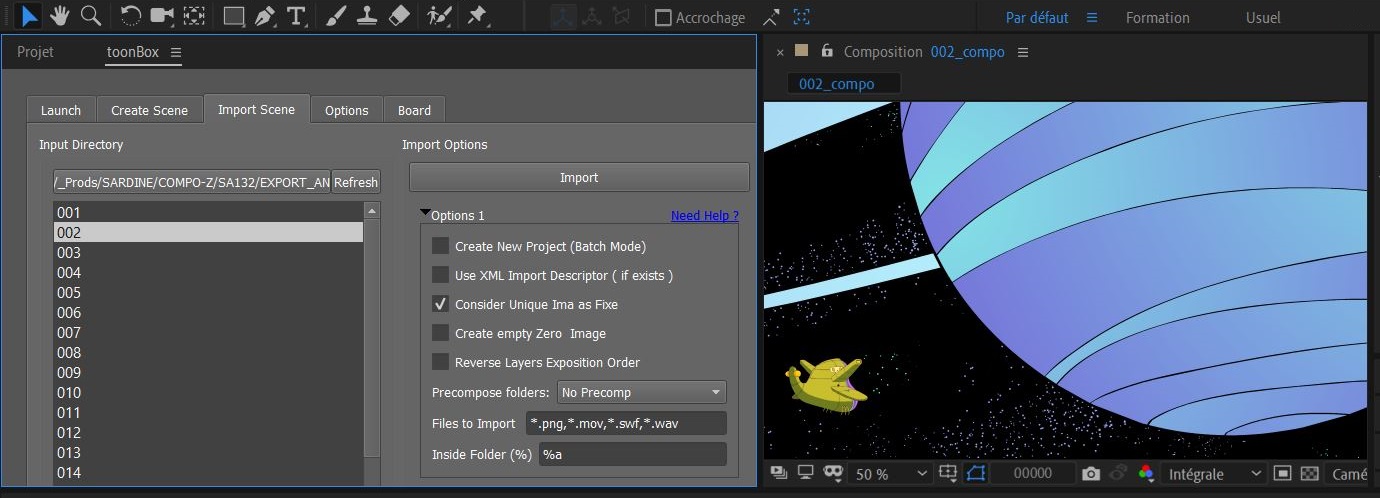The width and height of the screenshot is (1380, 498).
Task: Open the Board tab
Action: (414, 110)
